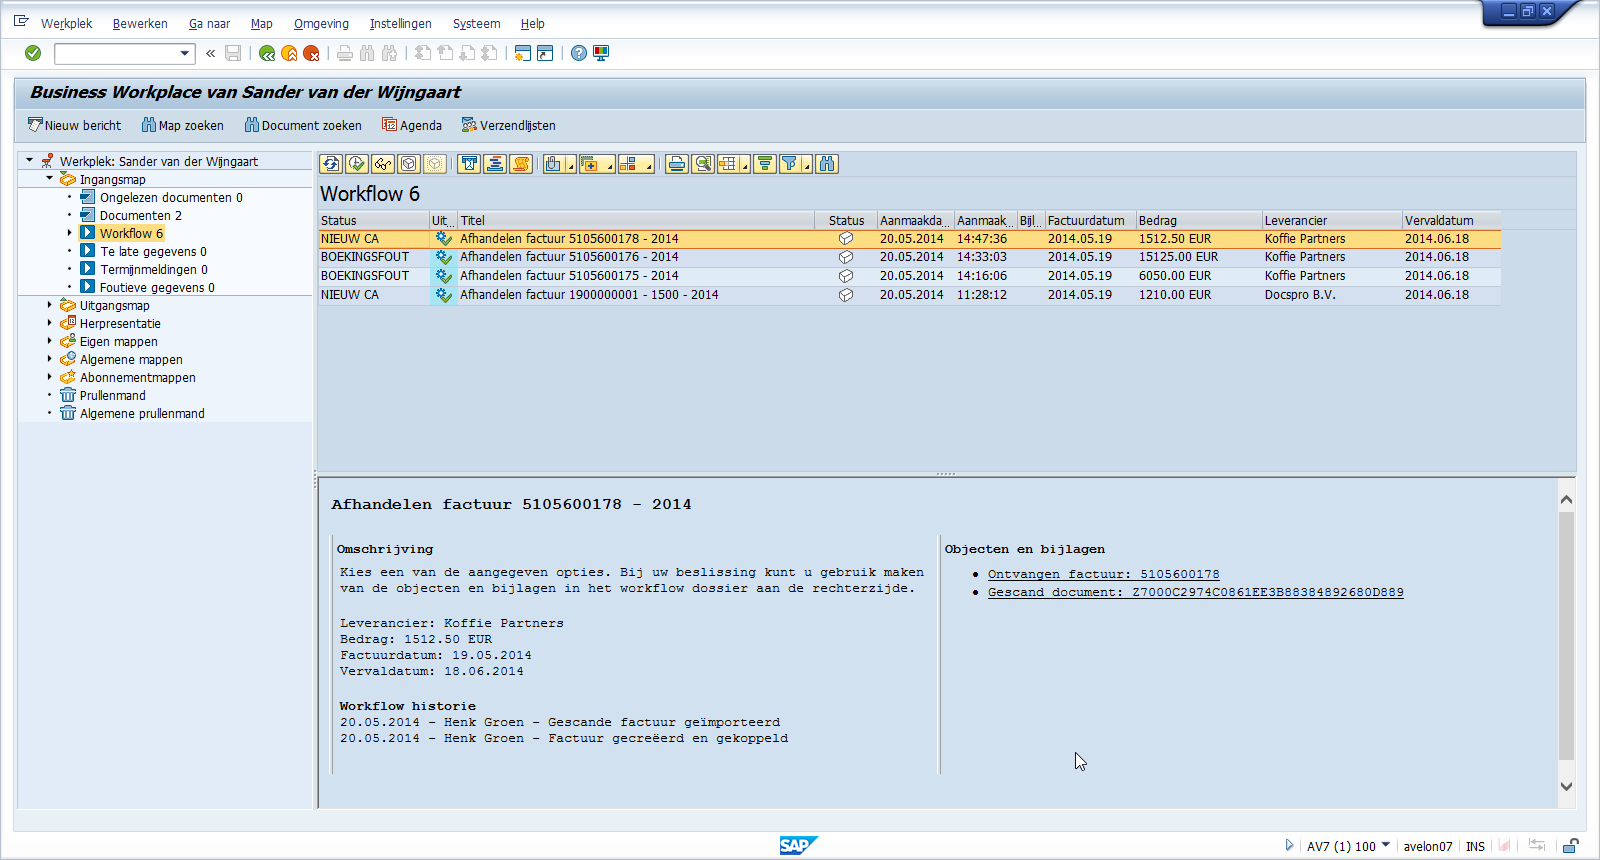Click the SAP system status info arrow
Image resolution: width=1600 pixels, height=860 pixels.
1289,845
